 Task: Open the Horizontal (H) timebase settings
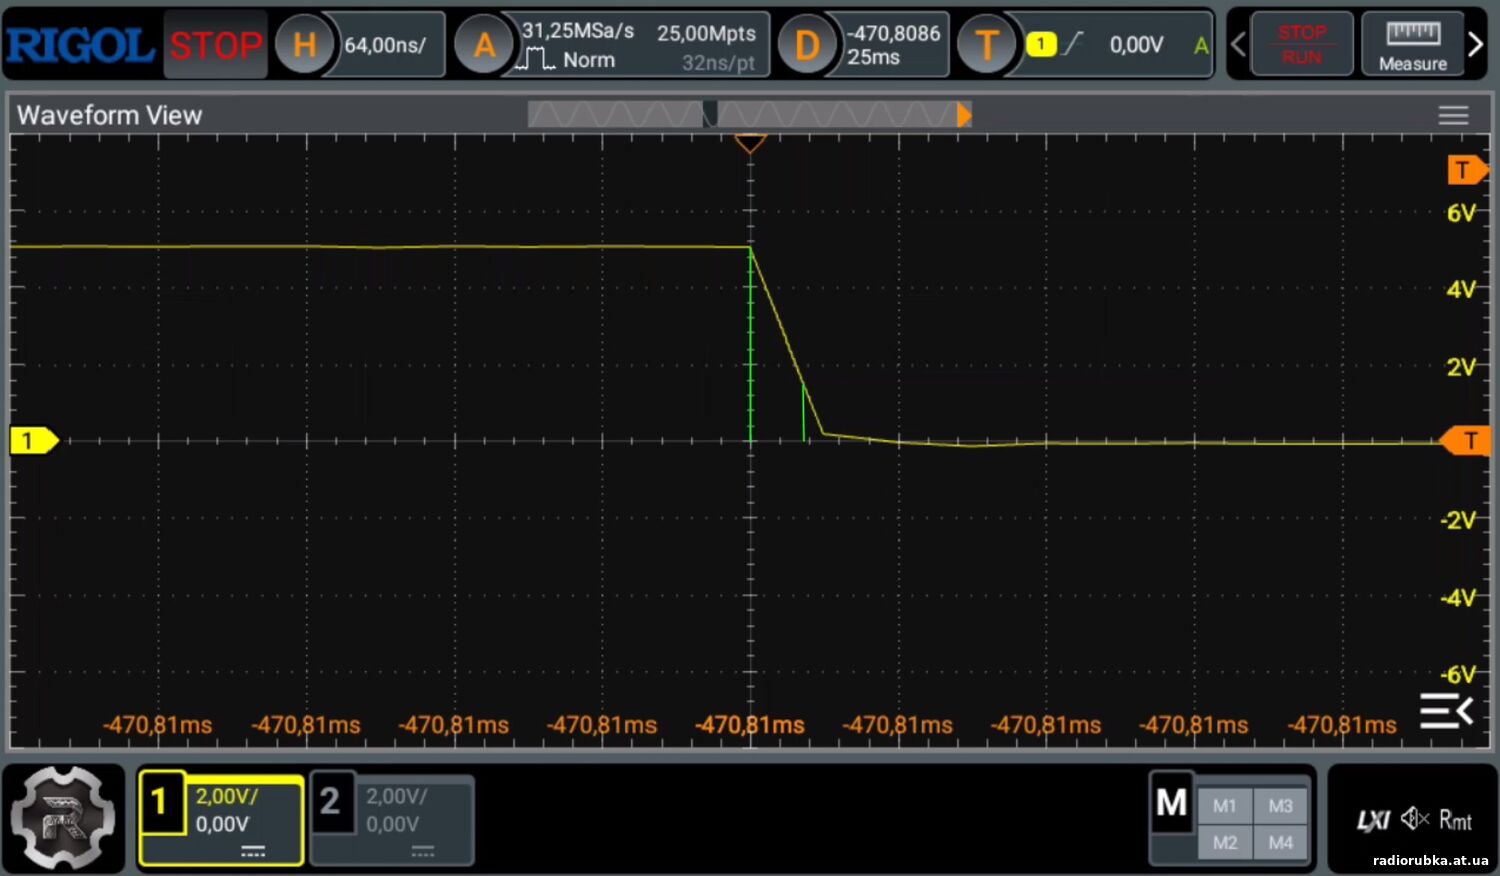[x=304, y=45]
